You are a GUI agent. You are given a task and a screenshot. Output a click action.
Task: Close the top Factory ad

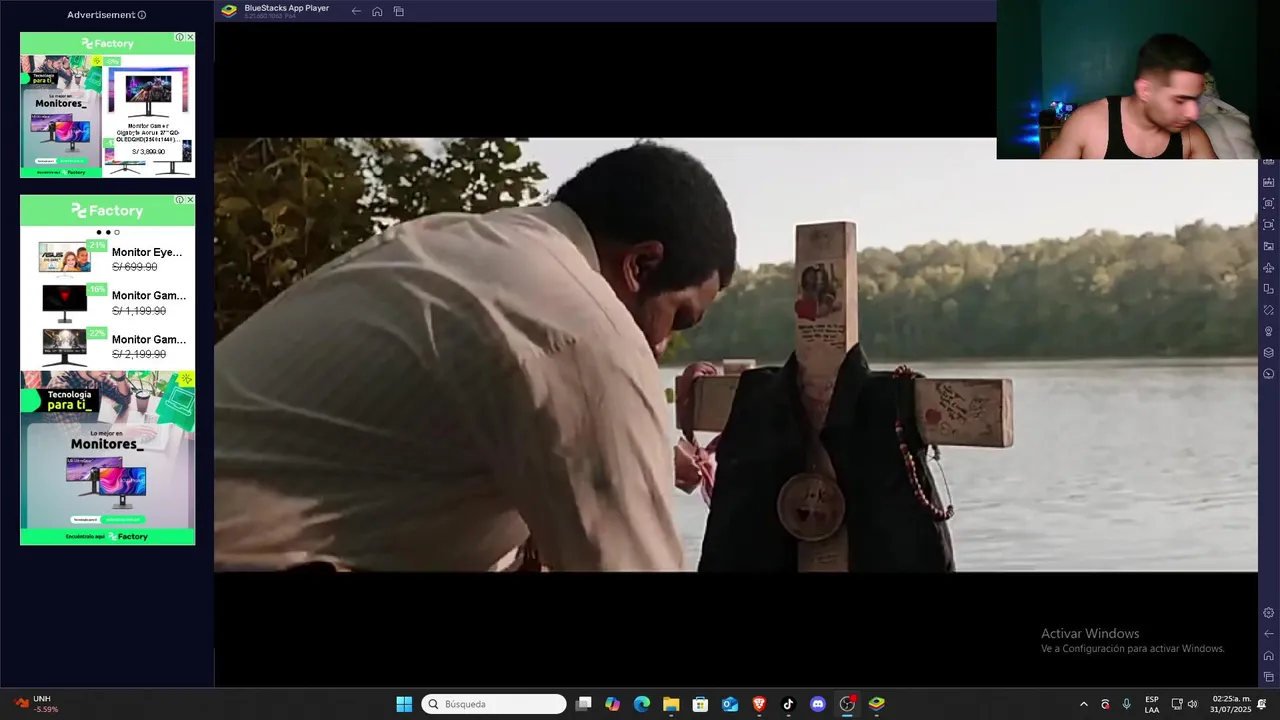[190, 37]
